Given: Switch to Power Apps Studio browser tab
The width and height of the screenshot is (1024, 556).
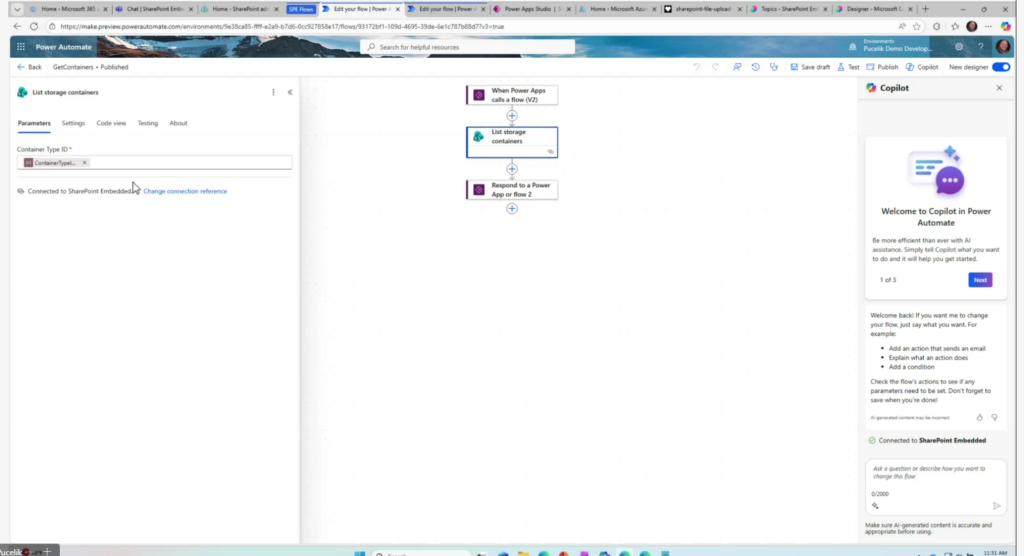Looking at the screenshot, I should coord(531,9).
